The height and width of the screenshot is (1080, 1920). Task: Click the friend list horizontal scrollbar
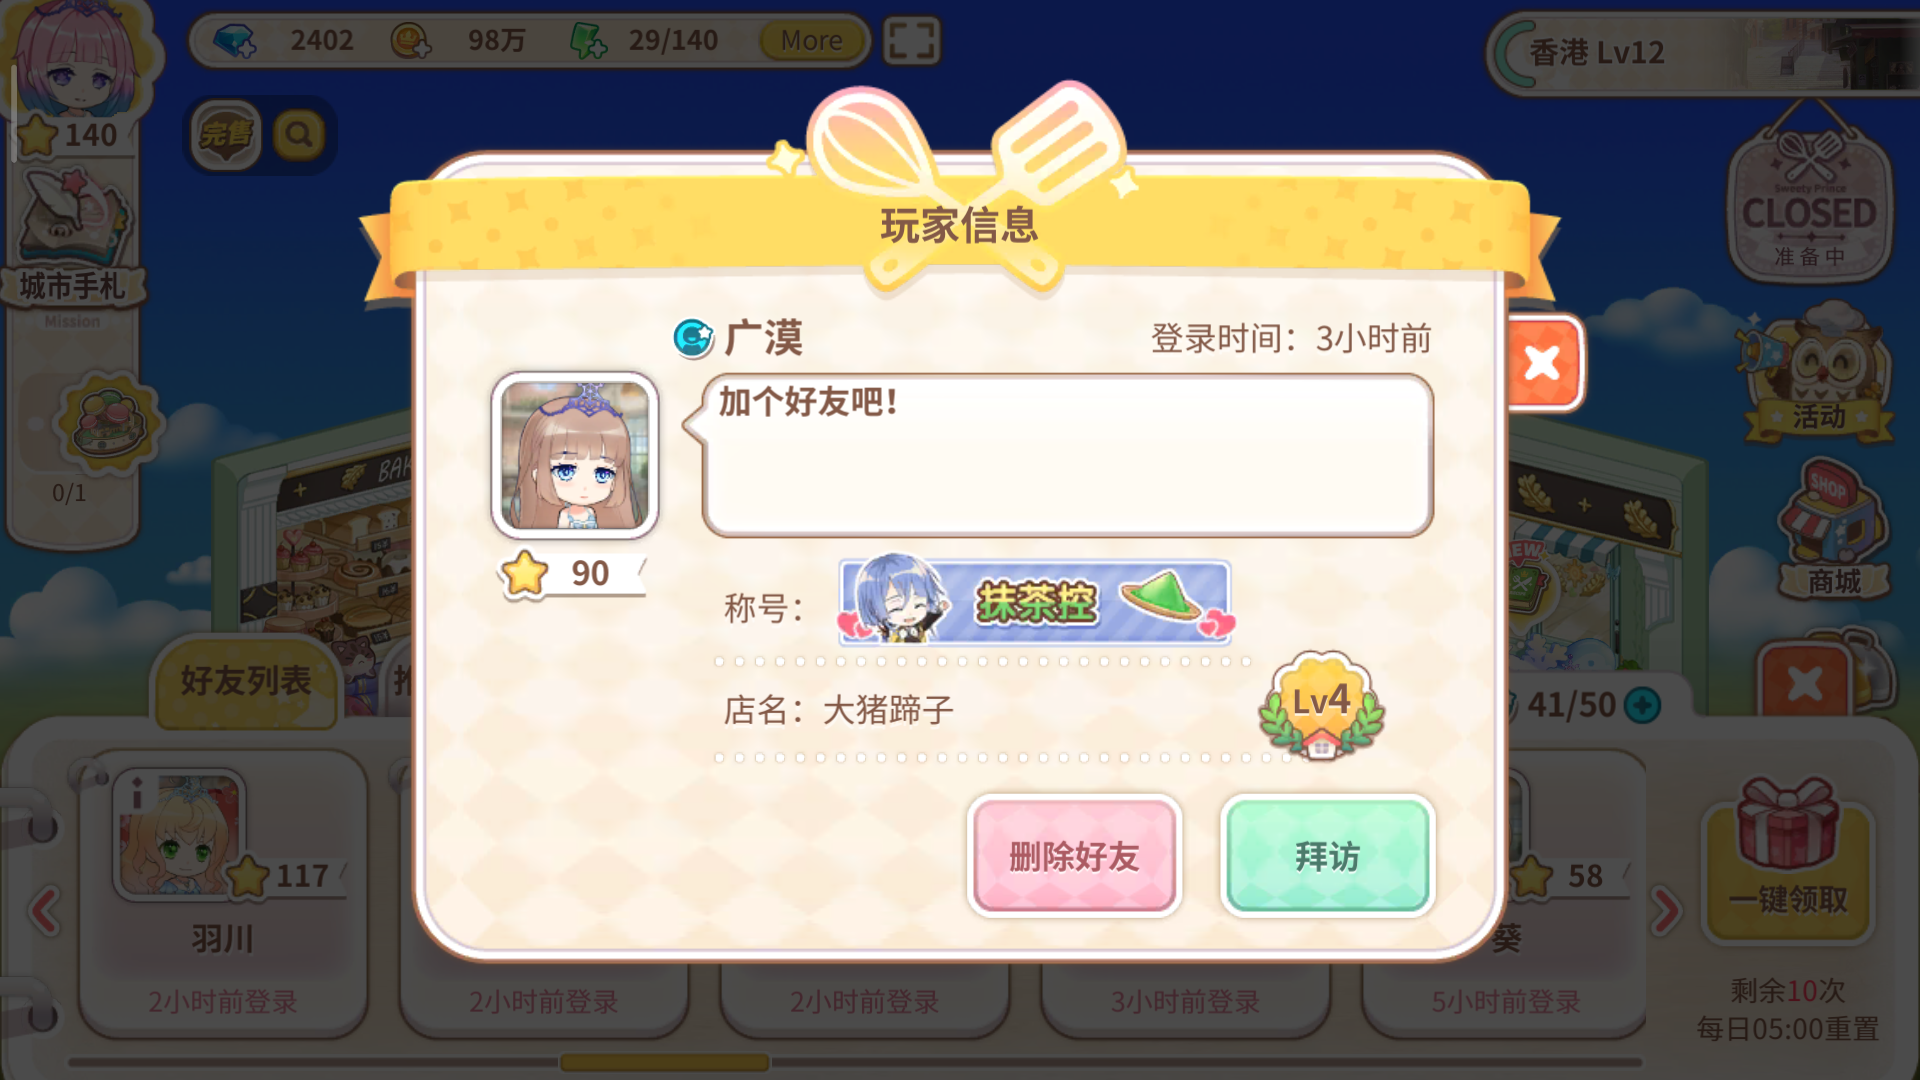click(855, 1062)
